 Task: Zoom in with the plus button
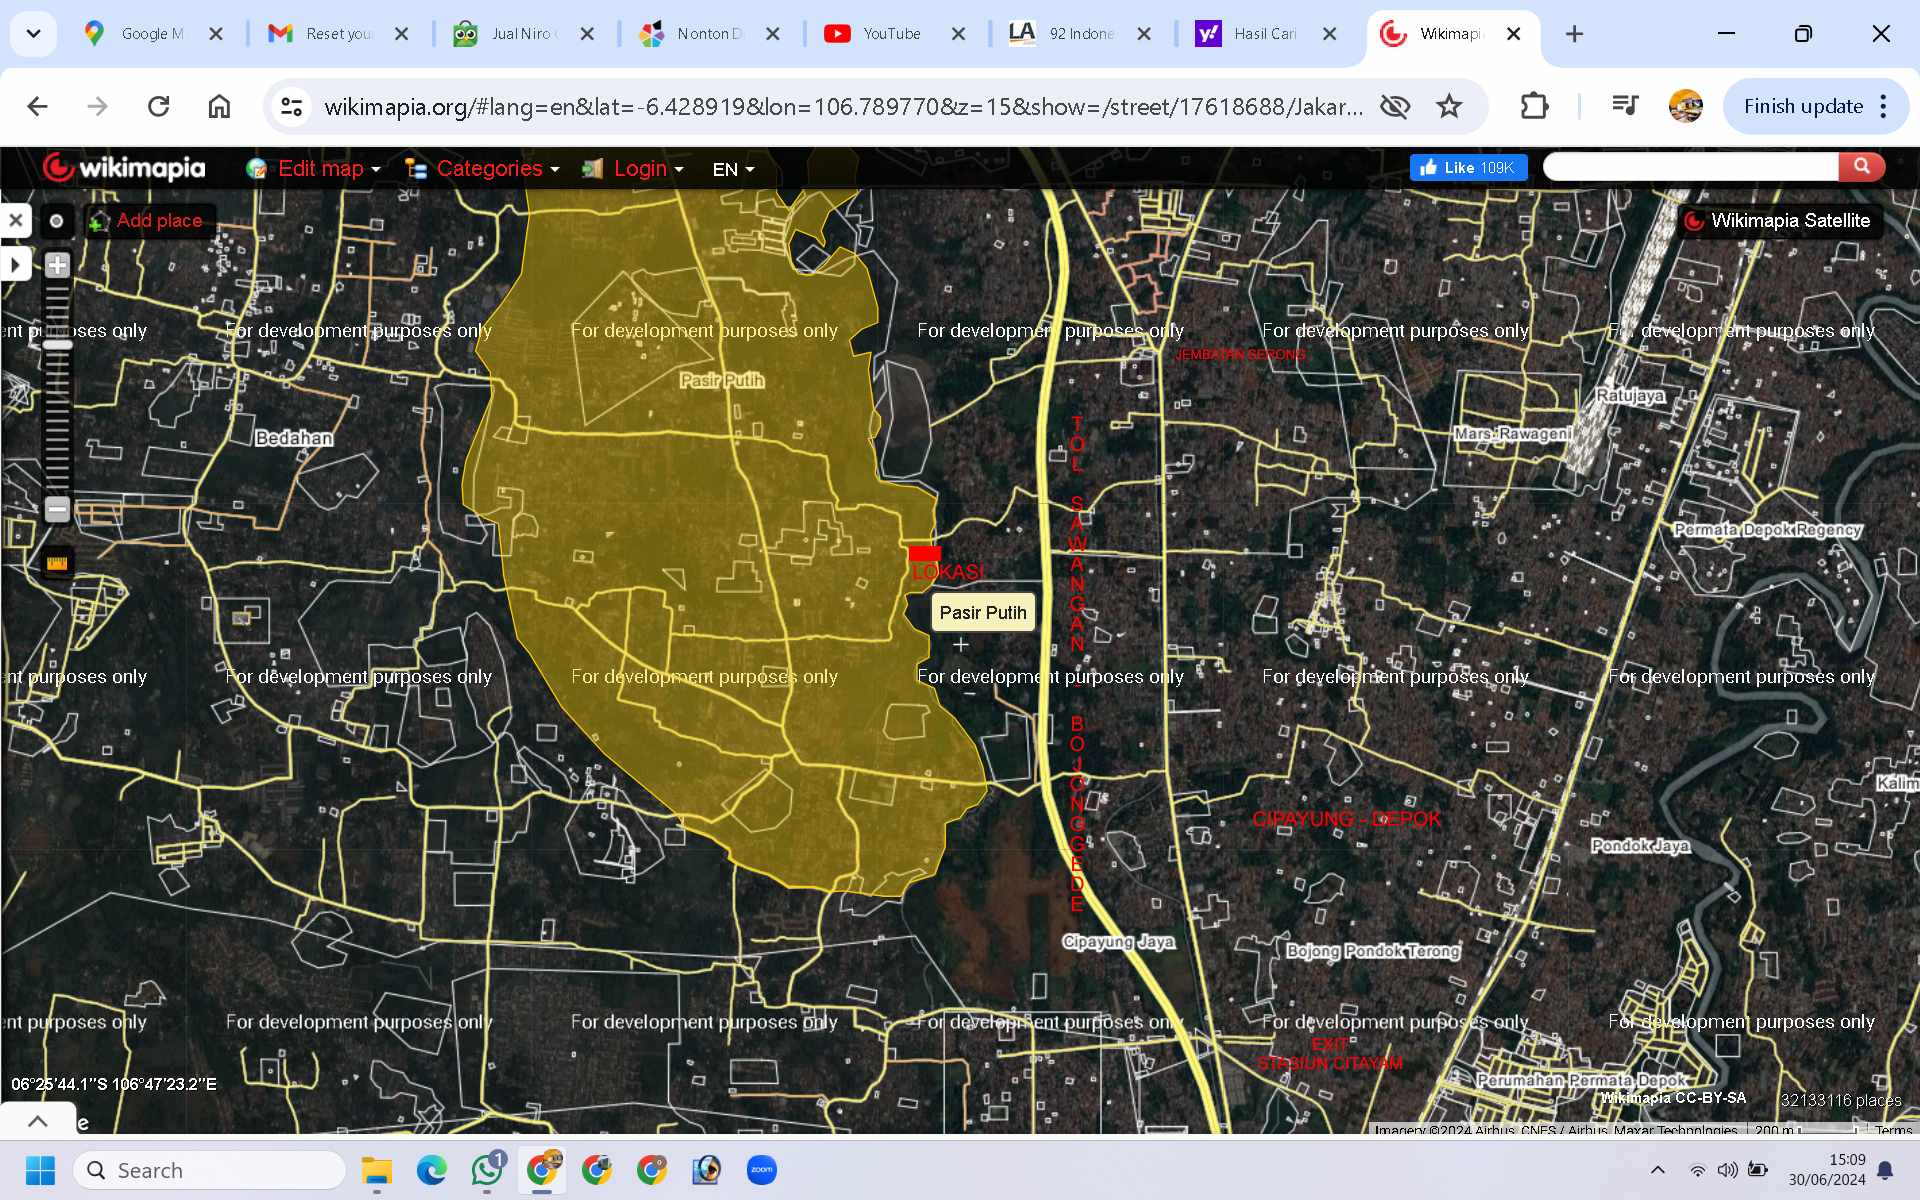coord(57,265)
